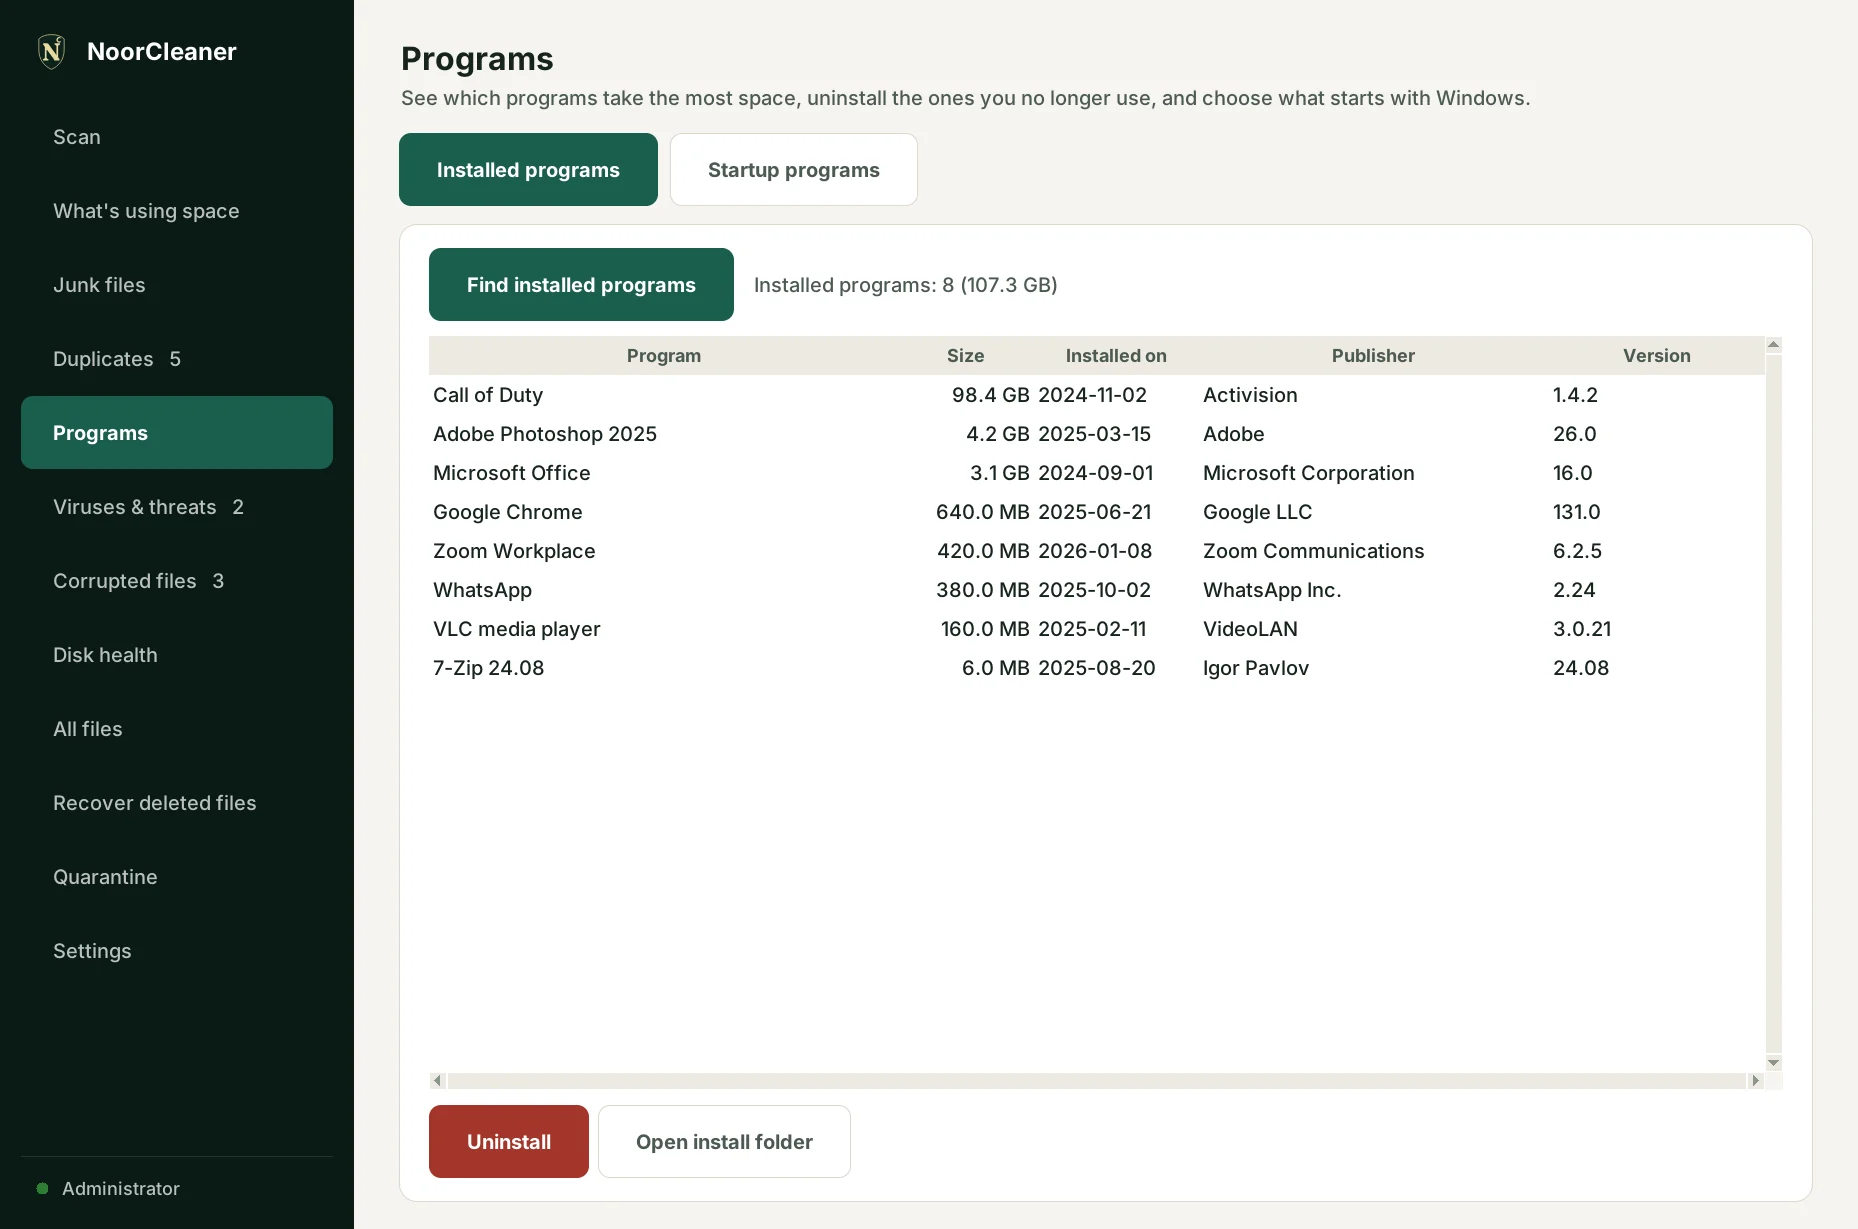Screen dimensions: 1858x1229
Task: Select the Google Chrome row
Action: (x=1097, y=512)
